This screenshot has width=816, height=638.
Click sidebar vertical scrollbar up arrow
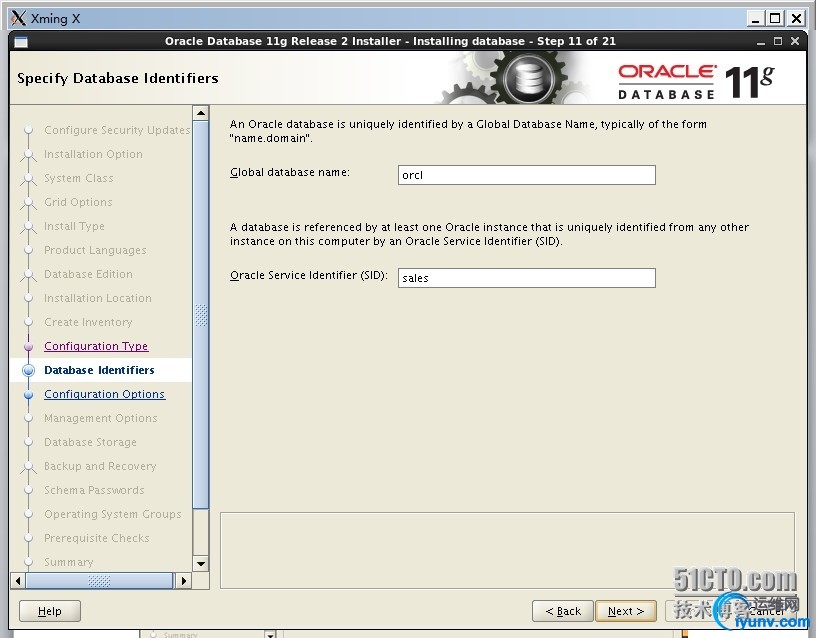click(201, 112)
